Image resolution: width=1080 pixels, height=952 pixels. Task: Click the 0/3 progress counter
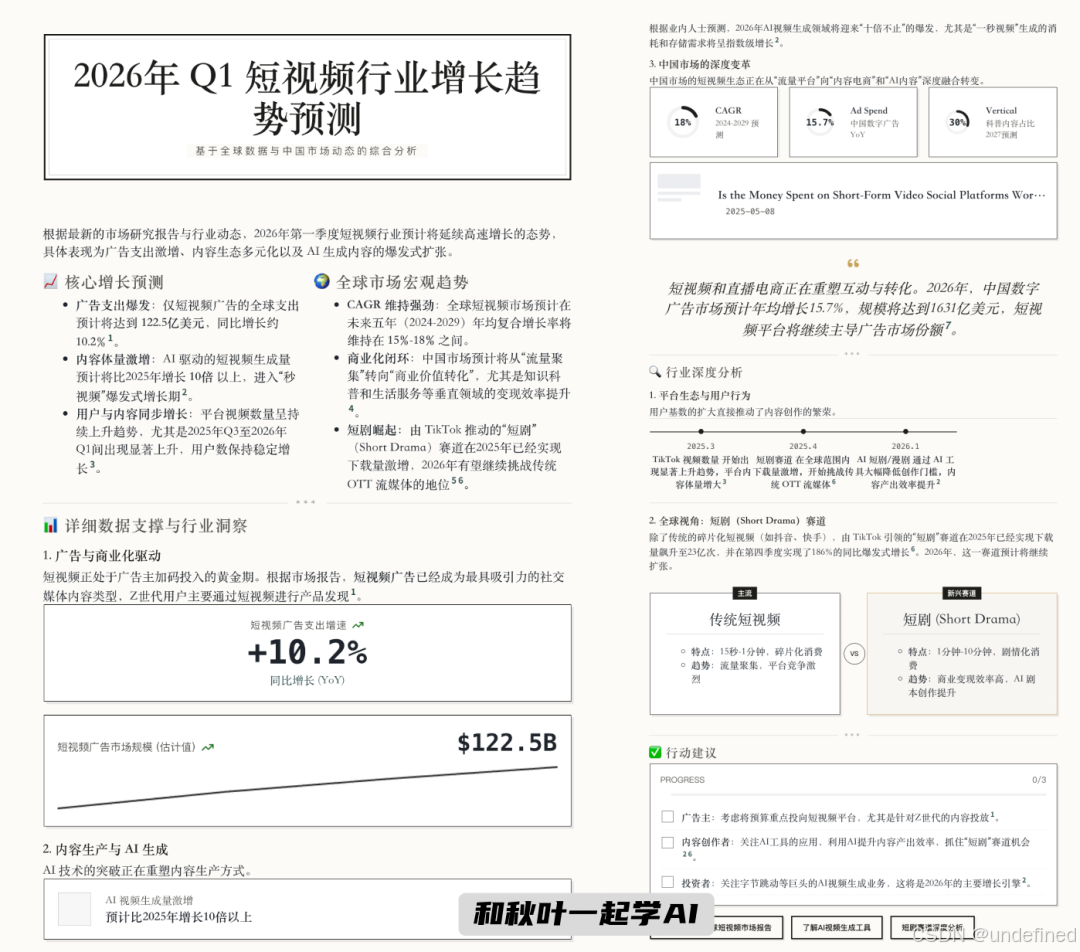(1039, 780)
